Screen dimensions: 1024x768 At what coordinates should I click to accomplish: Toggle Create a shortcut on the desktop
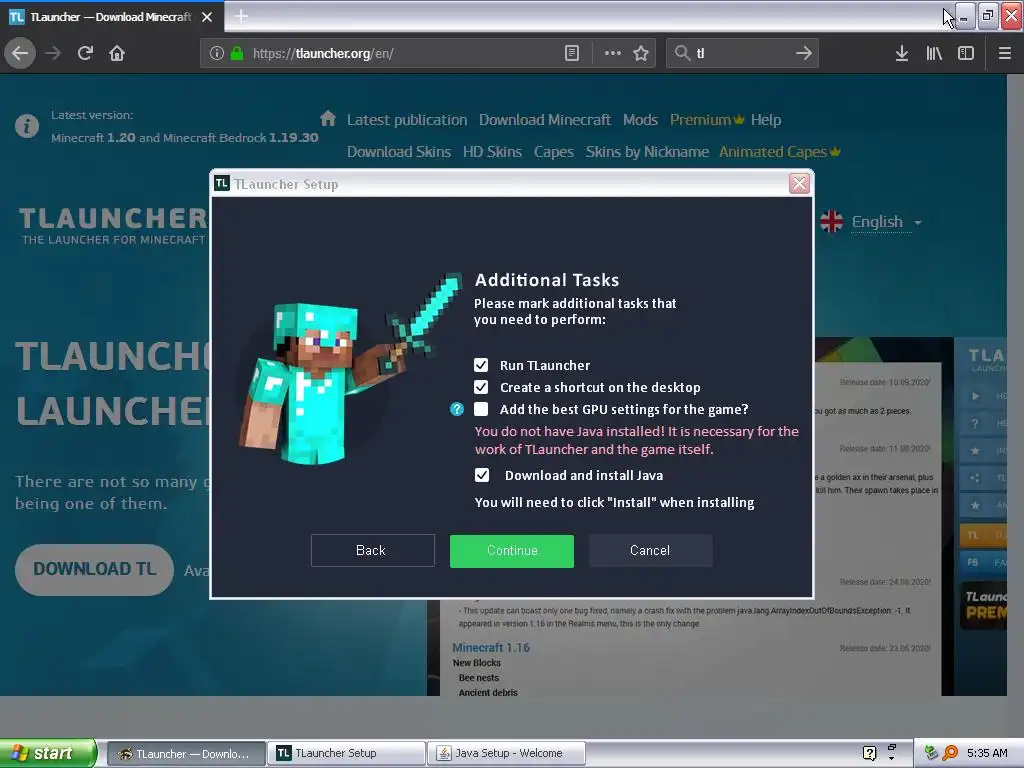click(x=481, y=387)
